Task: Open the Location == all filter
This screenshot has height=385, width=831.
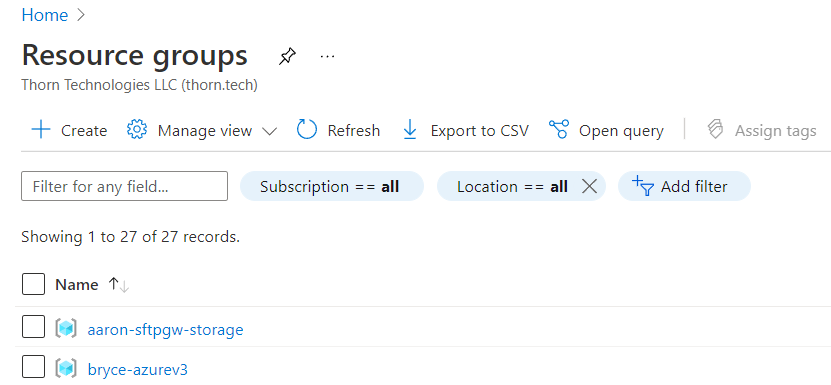Action: pyautogui.click(x=512, y=186)
